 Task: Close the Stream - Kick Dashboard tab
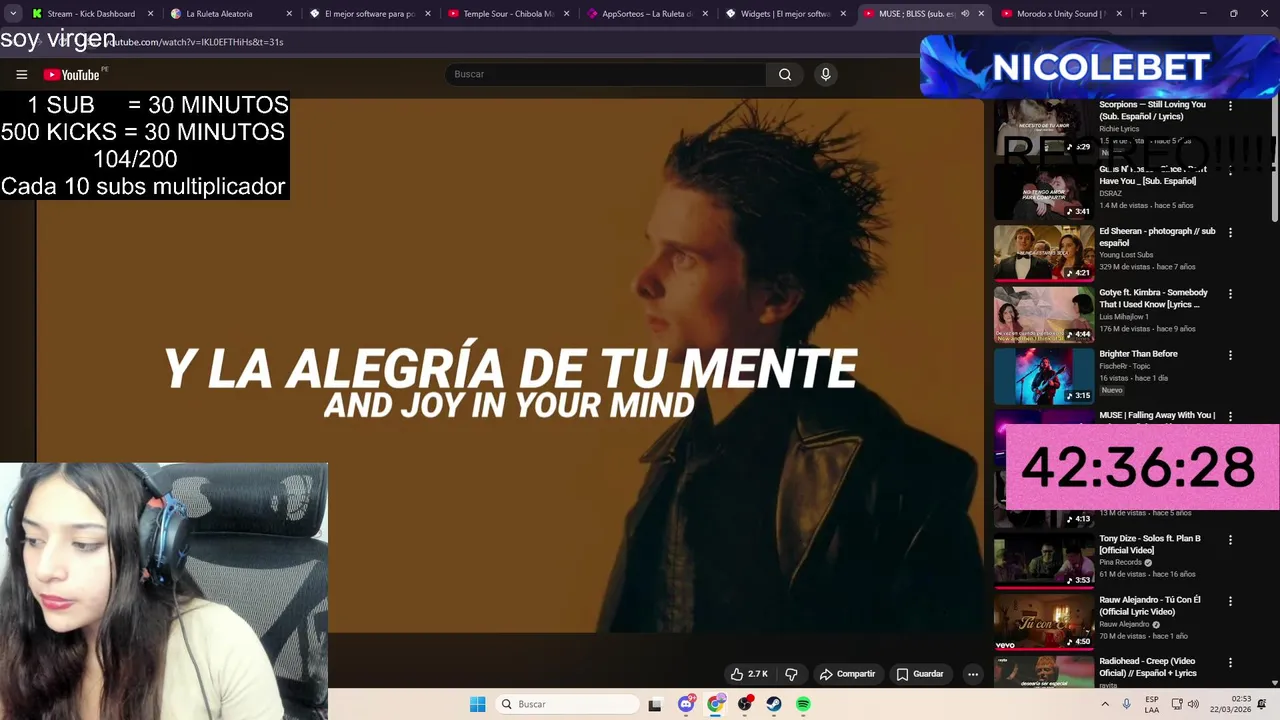click(151, 14)
